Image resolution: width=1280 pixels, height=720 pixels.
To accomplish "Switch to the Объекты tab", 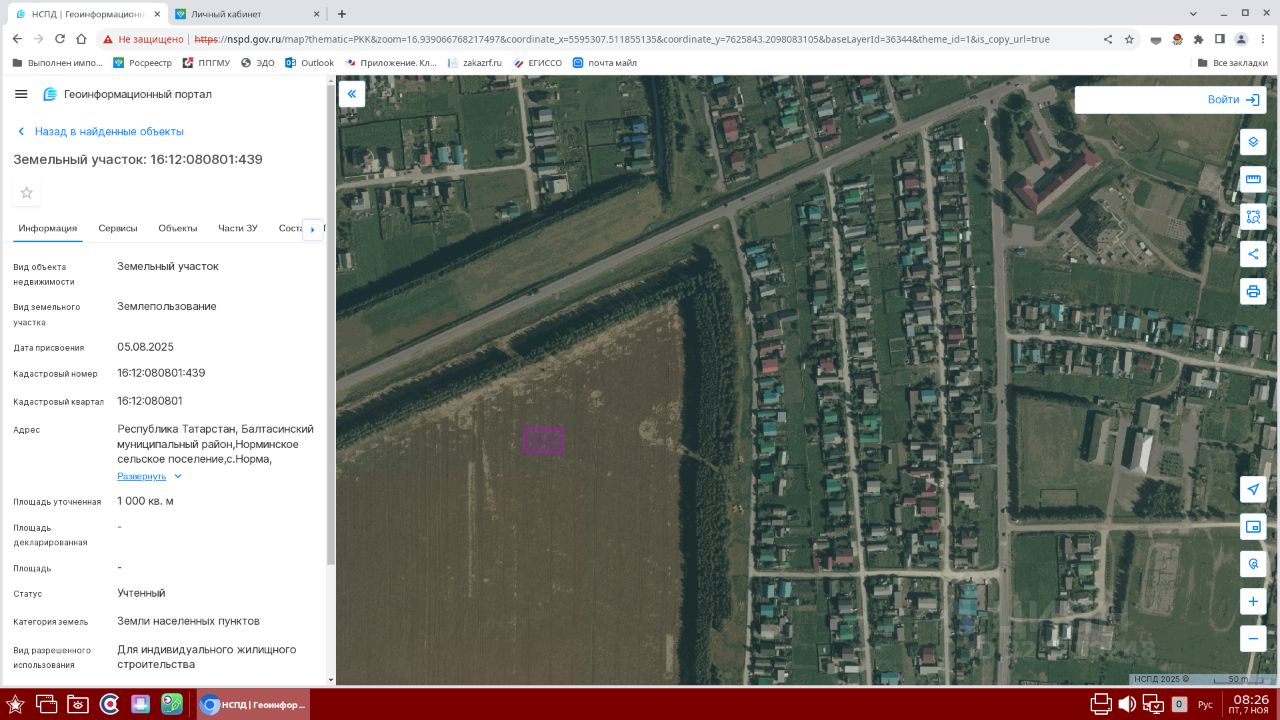I will [178, 228].
